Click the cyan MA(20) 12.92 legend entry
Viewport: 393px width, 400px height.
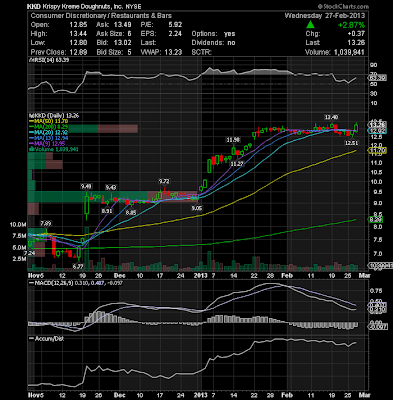pyautogui.click(x=49, y=132)
